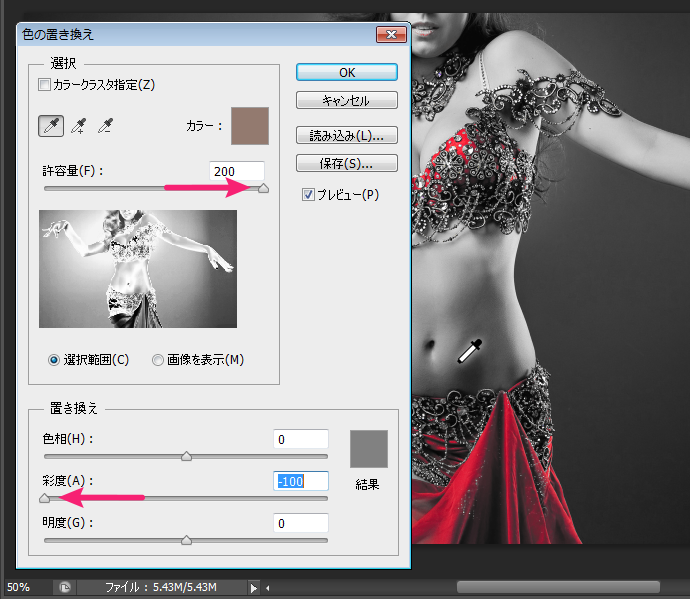Click the 色相 value input field
The height and width of the screenshot is (599, 690).
click(x=301, y=439)
